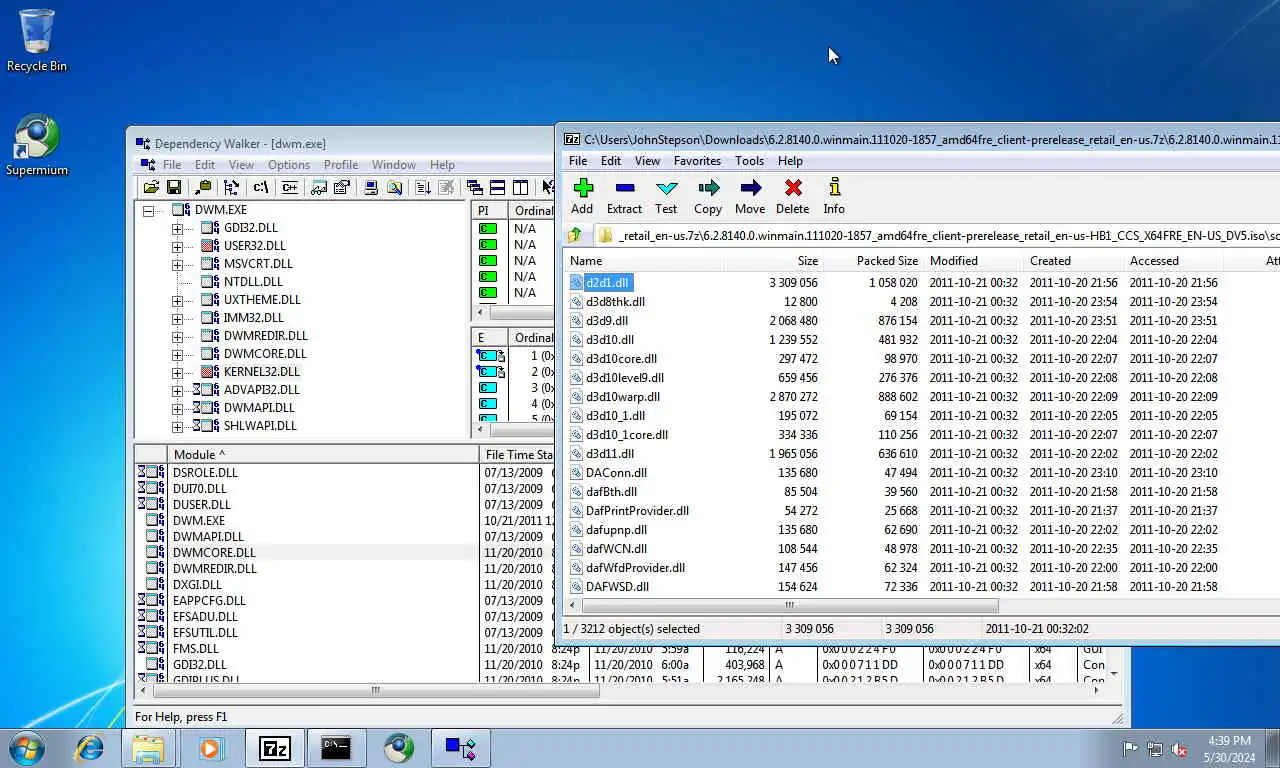1280x768 pixels.
Task: Select DWMREDIR.DLL in the module list
Action: pyautogui.click(x=214, y=569)
